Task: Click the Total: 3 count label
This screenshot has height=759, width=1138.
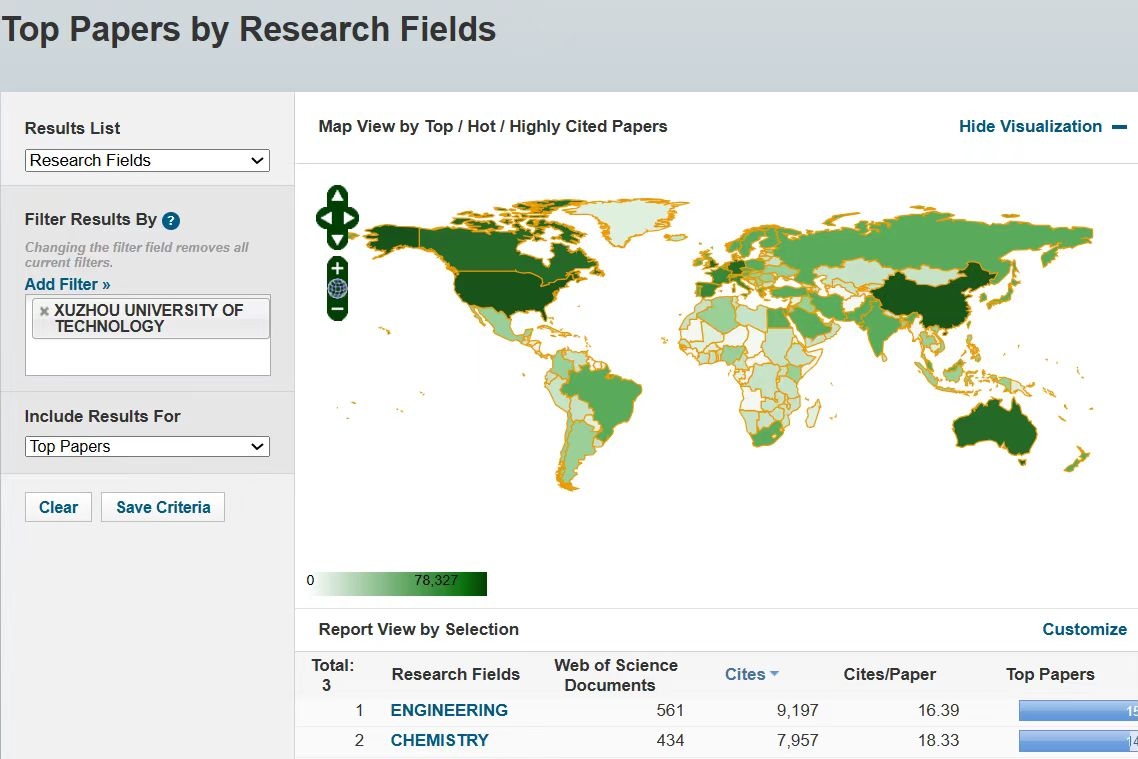Action: click(x=332, y=675)
